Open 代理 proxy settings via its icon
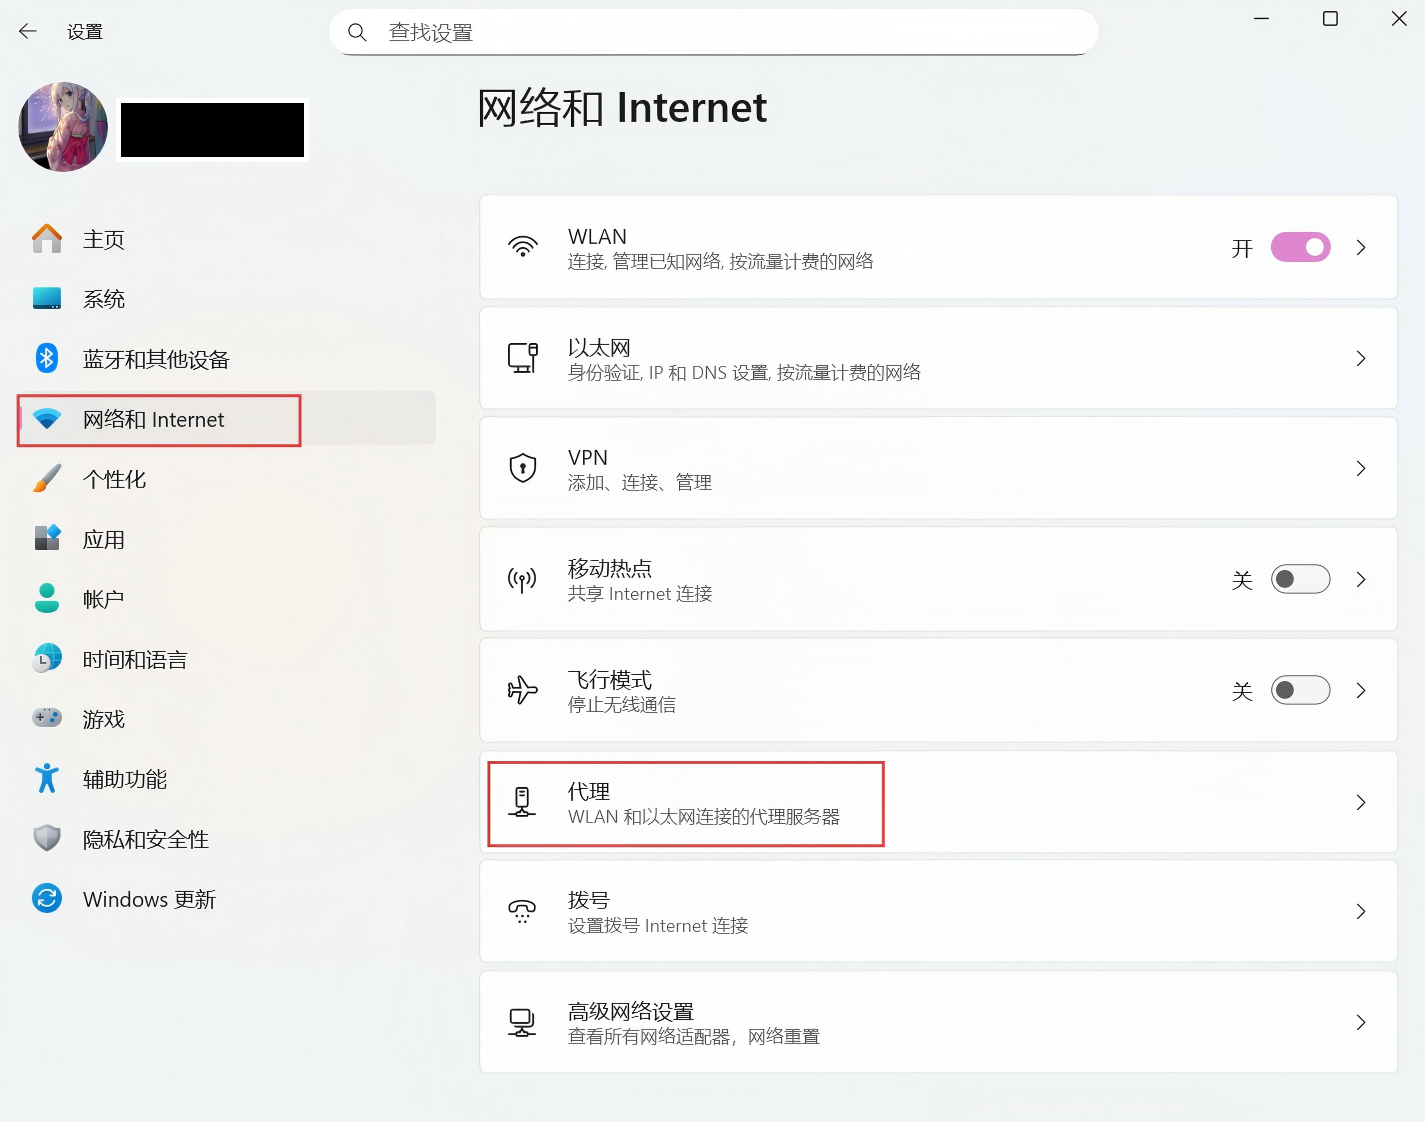The image size is (1425, 1122). 522,802
